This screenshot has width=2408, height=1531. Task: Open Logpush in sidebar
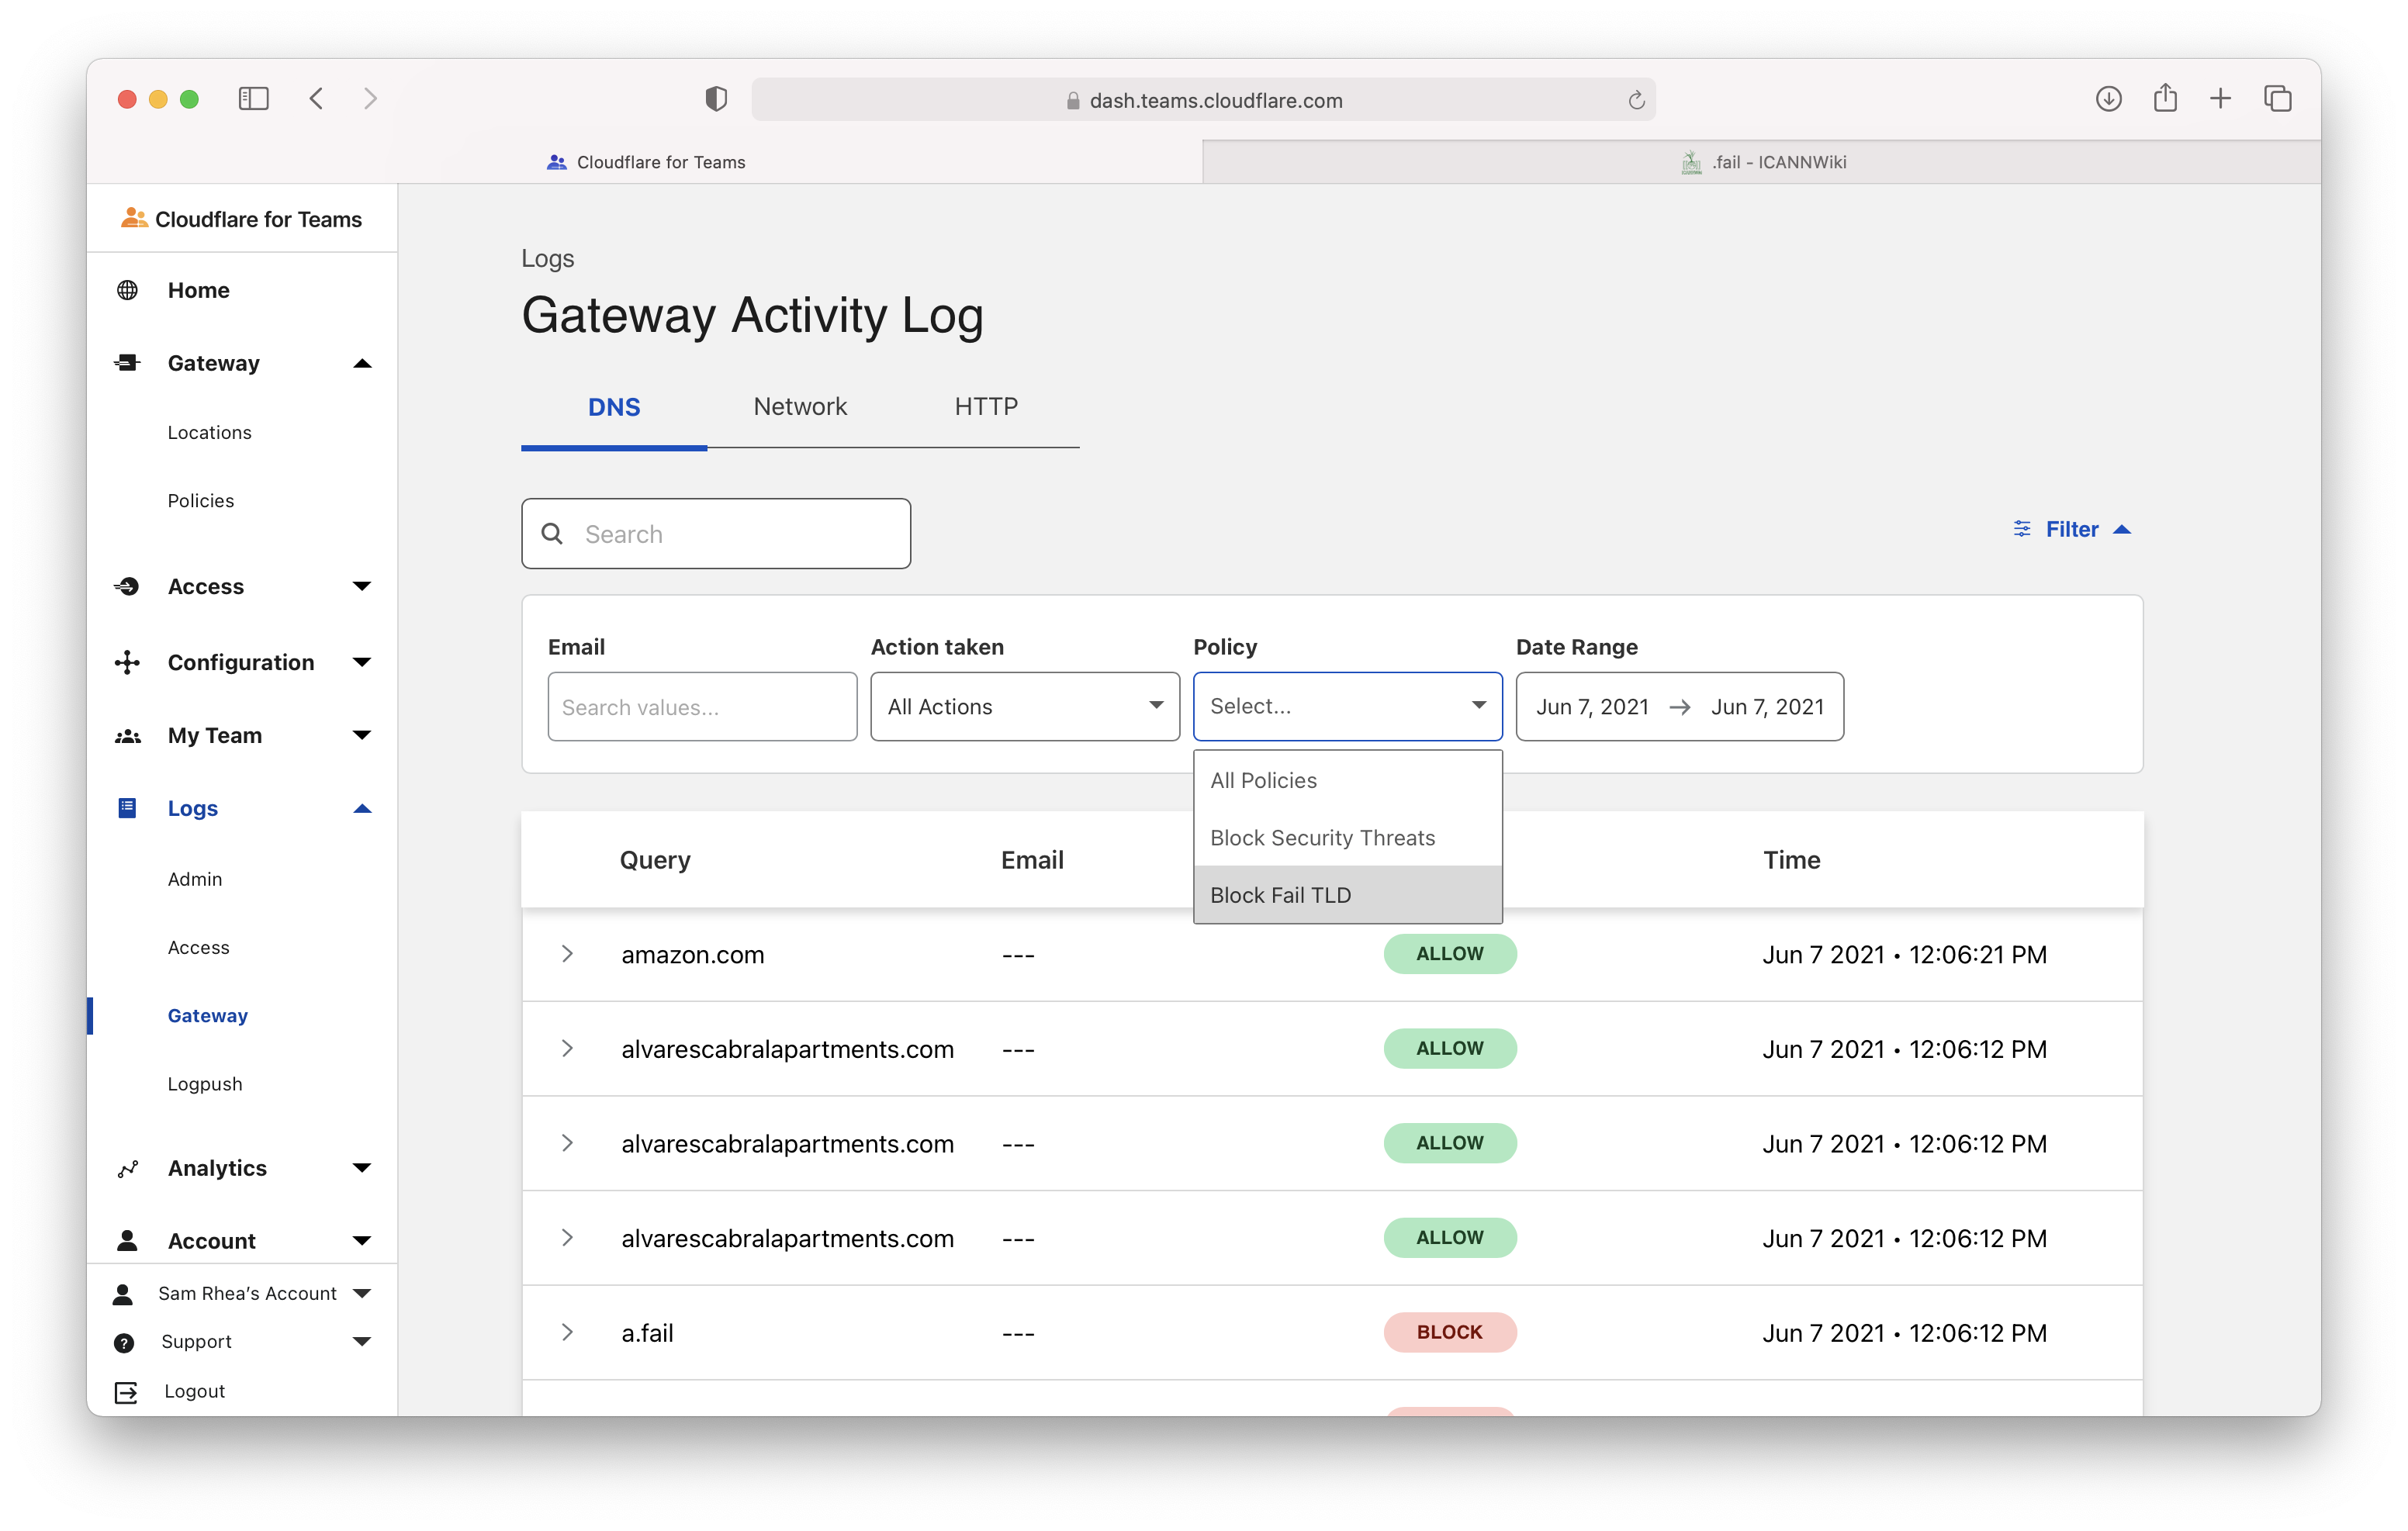tap(205, 1084)
